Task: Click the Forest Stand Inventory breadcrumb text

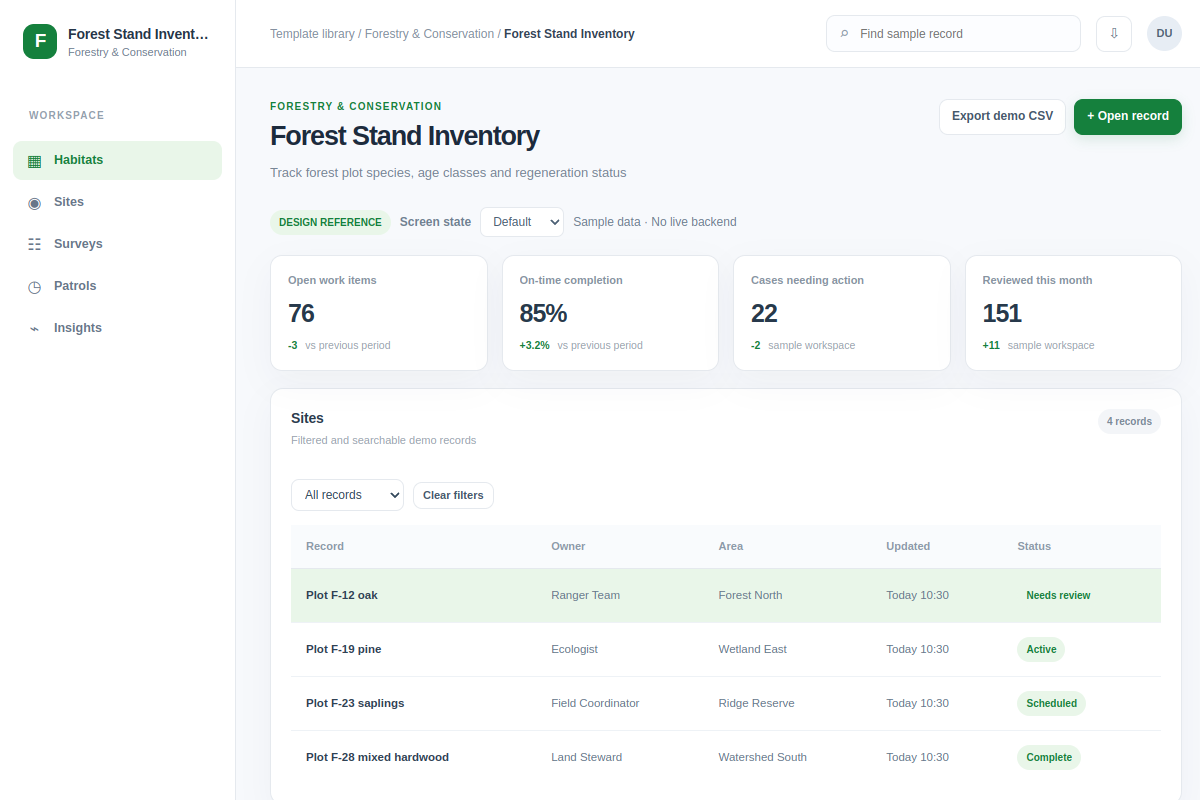Action: (569, 34)
